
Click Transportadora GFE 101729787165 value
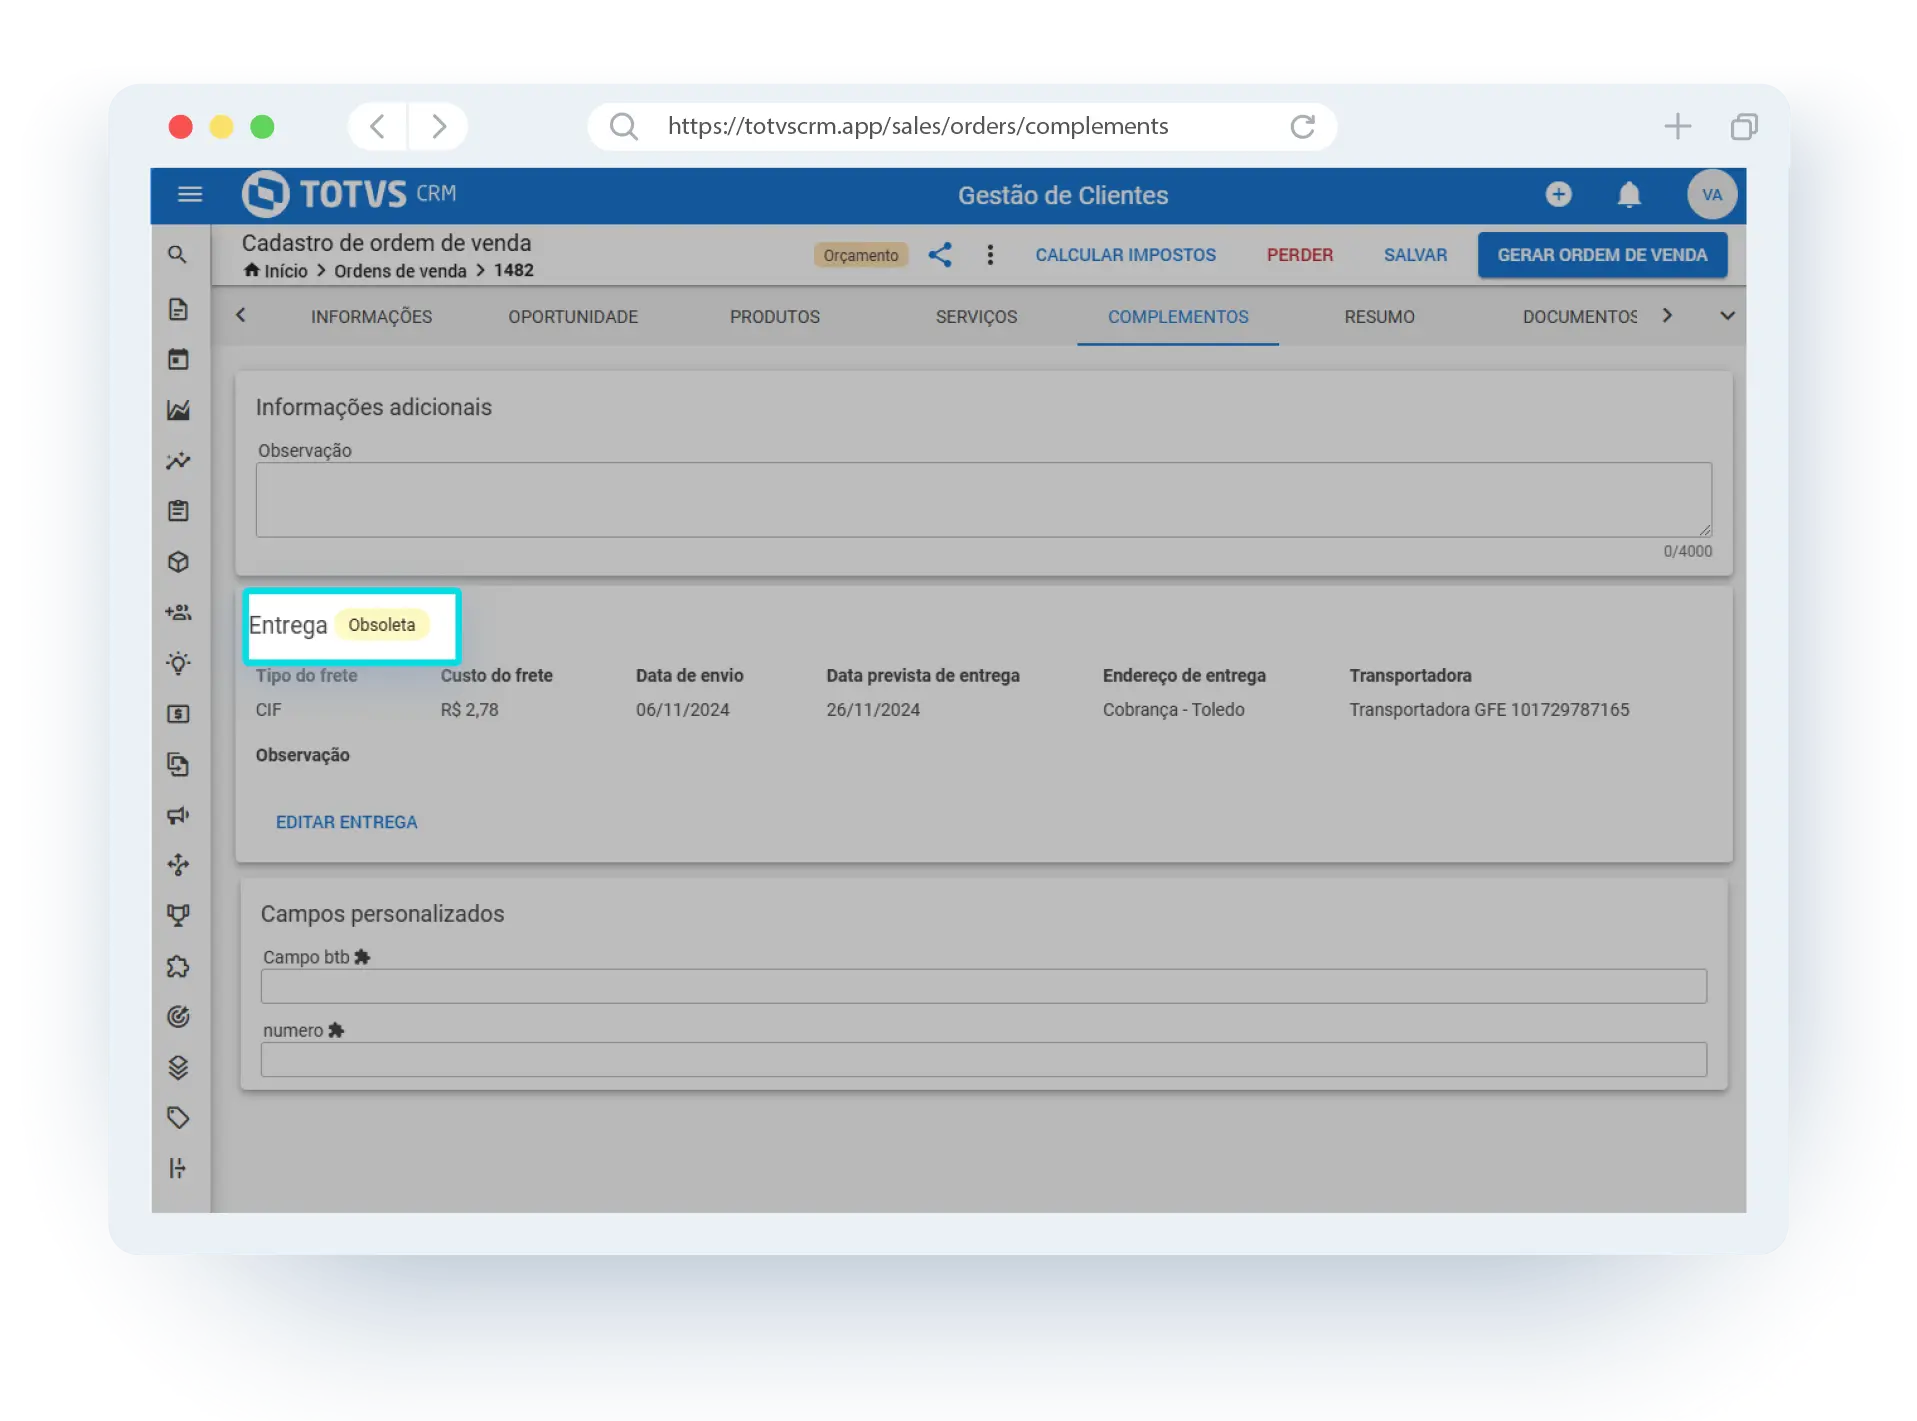pos(1489,710)
